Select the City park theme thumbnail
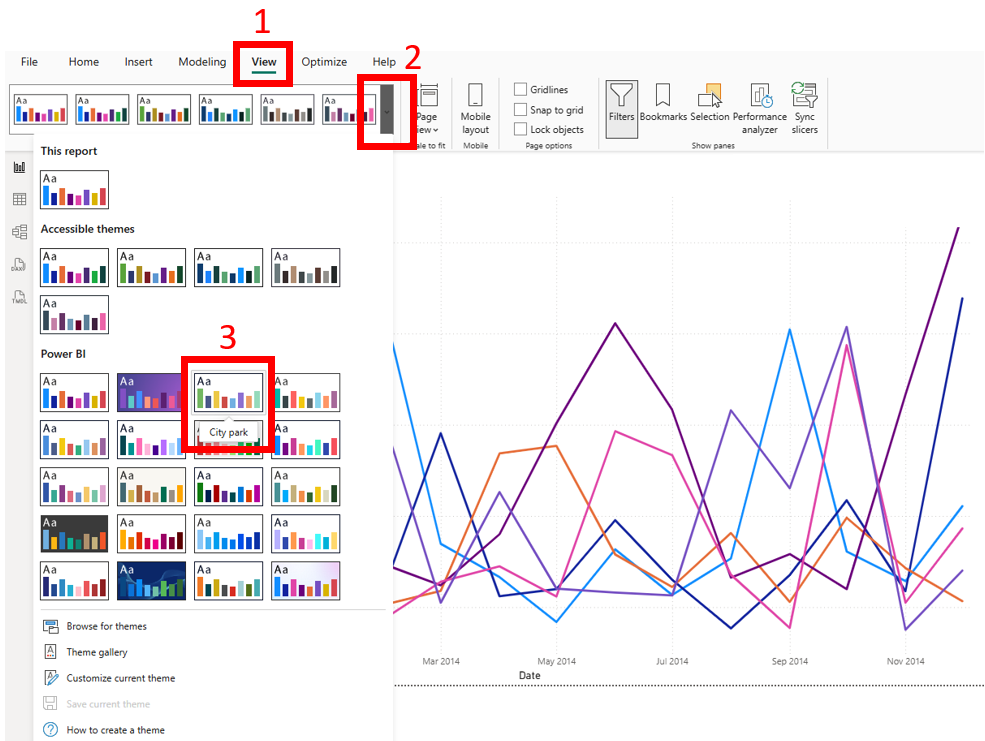The height and width of the screenshot is (741, 985). click(x=229, y=392)
